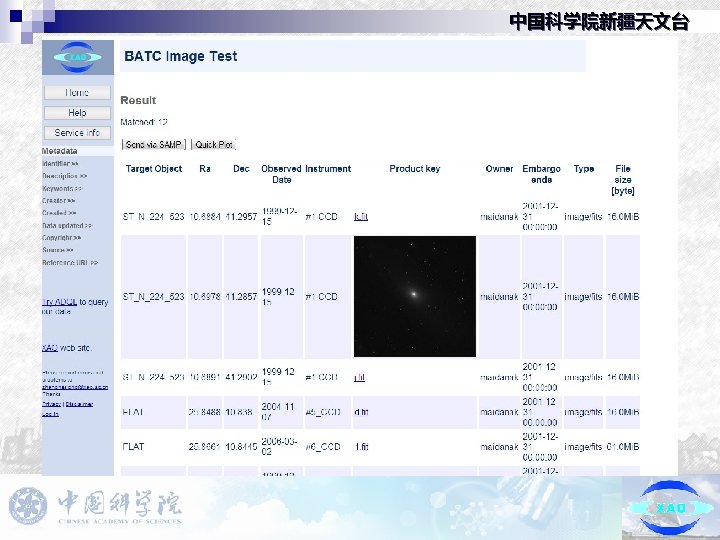
Task: Click 1.fit product key in #6_CCD row
Action: click(361, 446)
